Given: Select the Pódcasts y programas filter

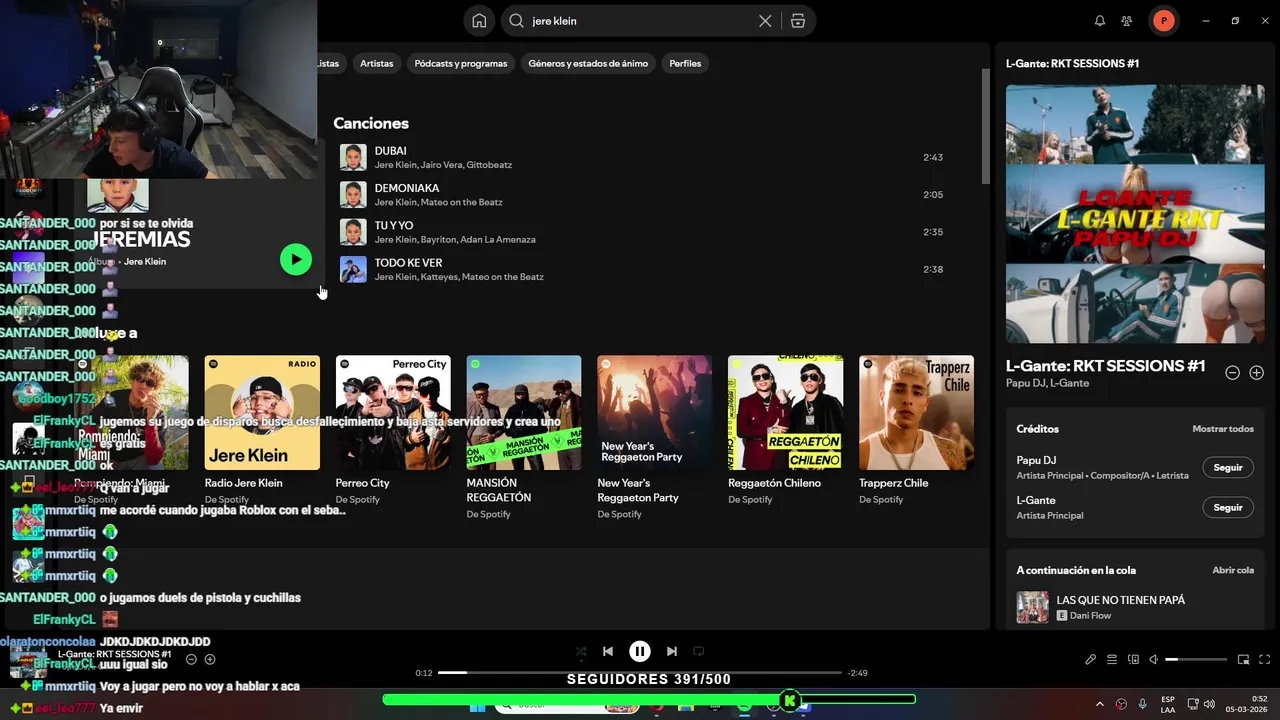Looking at the screenshot, I should point(461,63).
